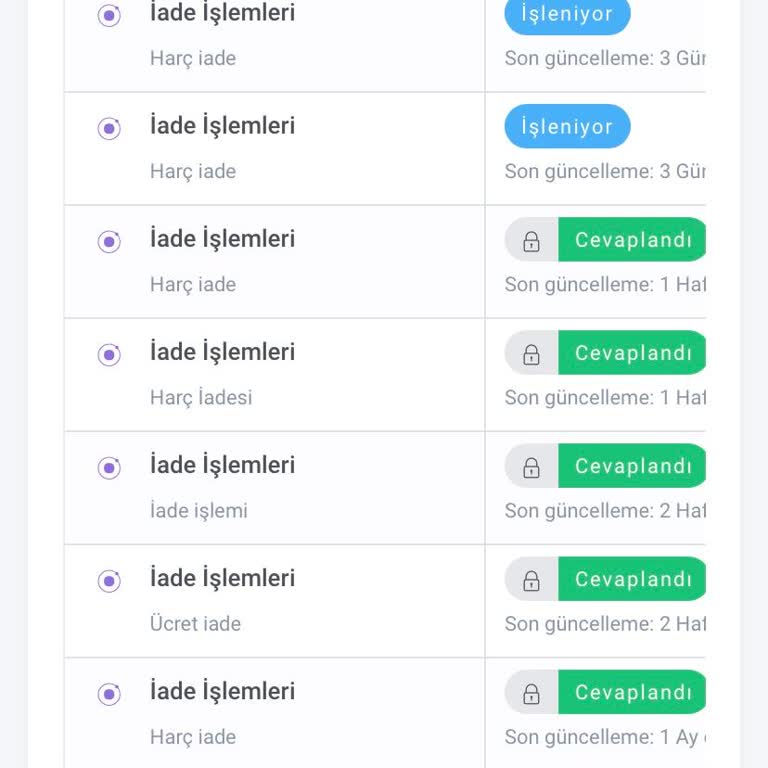The image size is (768, 768).
Task: Click the purple icon of the first Cevaplandı ticket
Action: pos(109,242)
